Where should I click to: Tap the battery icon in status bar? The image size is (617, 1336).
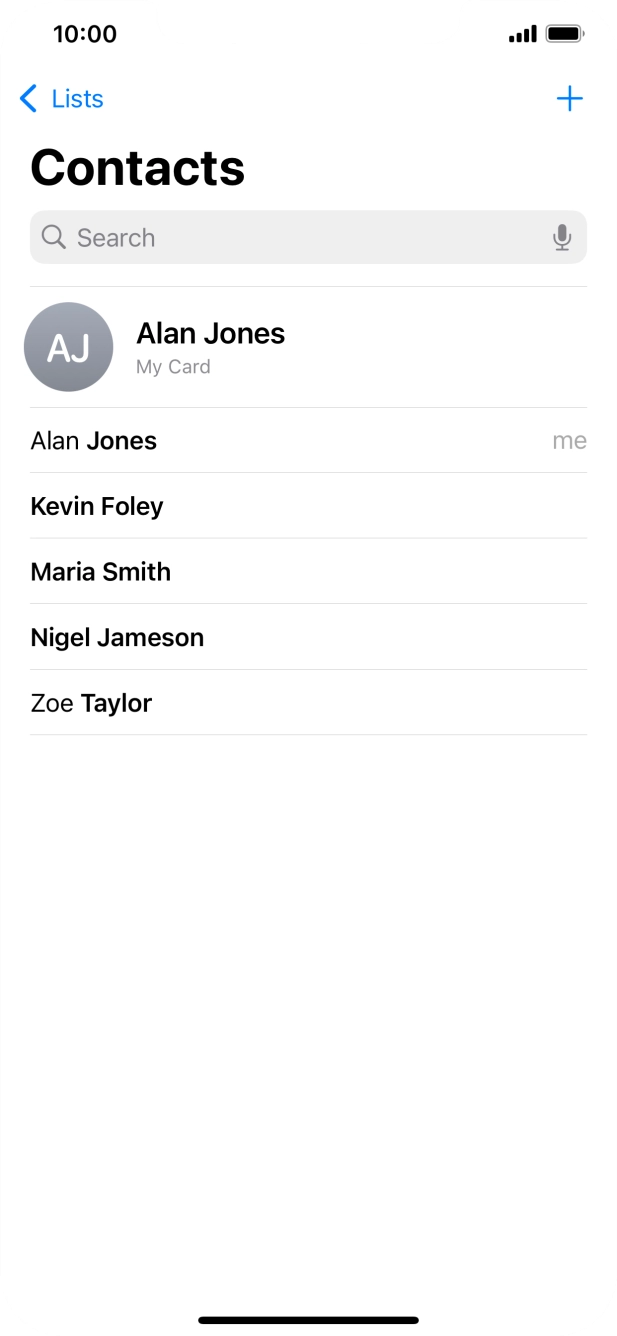[565, 35]
